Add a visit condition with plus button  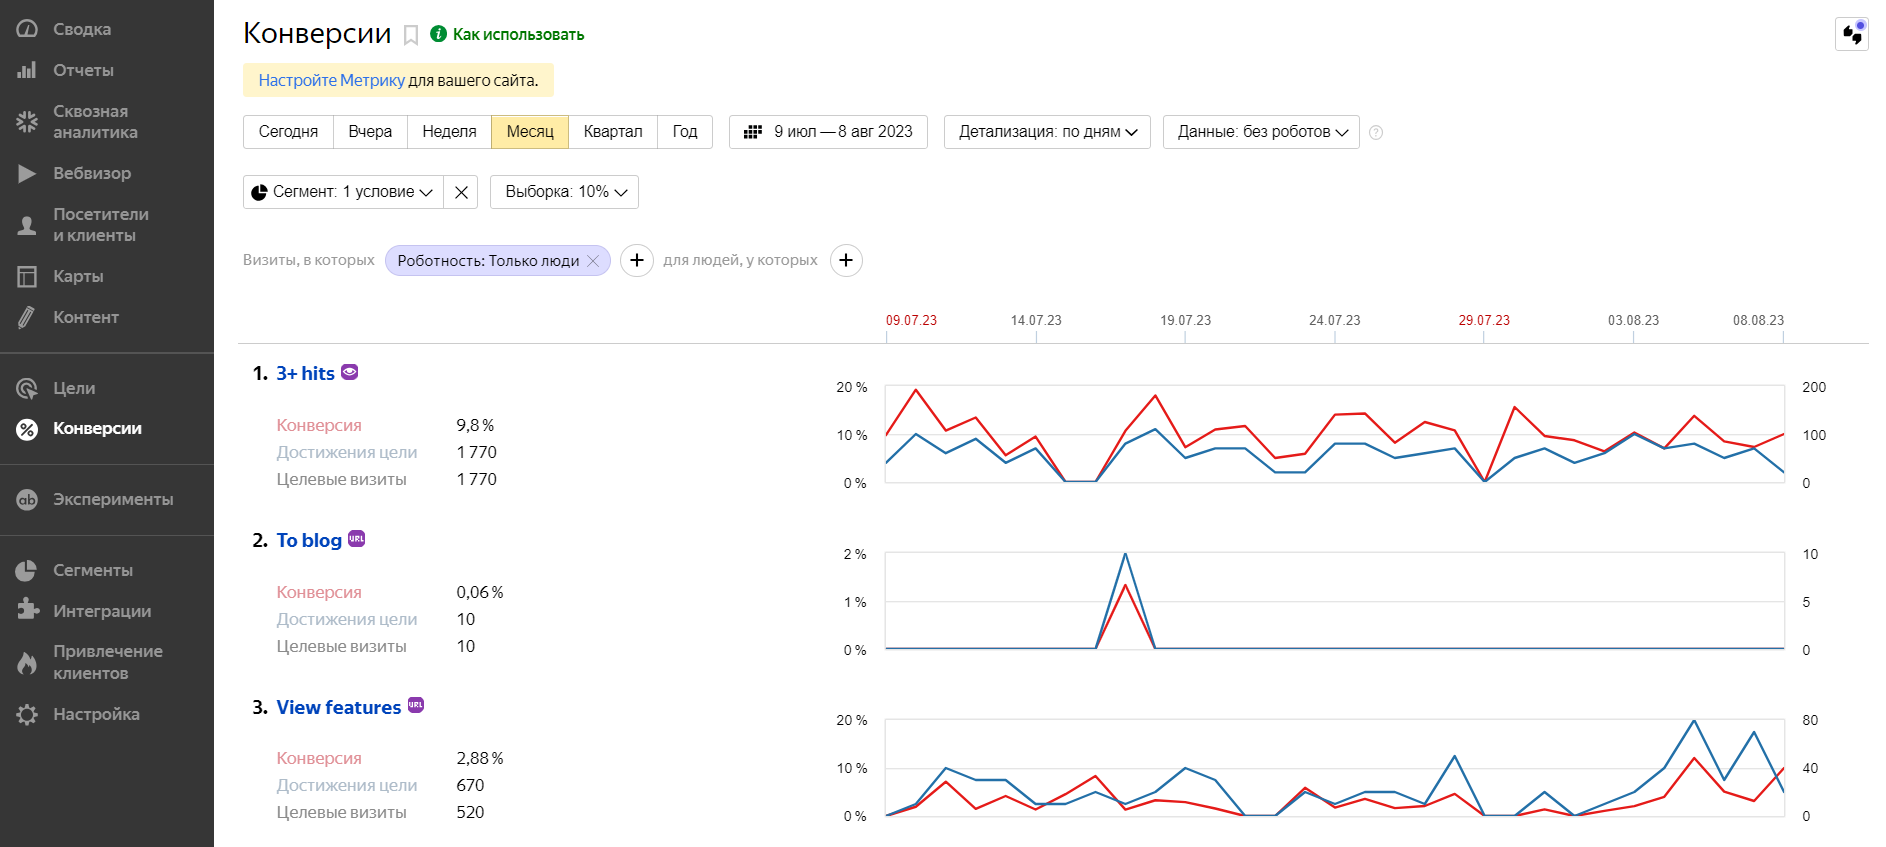(637, 260)
